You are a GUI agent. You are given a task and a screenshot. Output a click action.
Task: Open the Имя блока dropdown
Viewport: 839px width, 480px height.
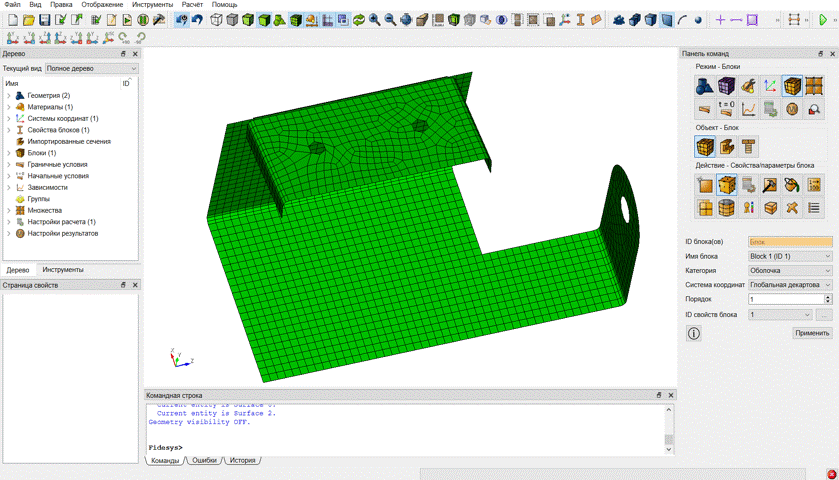790,256
